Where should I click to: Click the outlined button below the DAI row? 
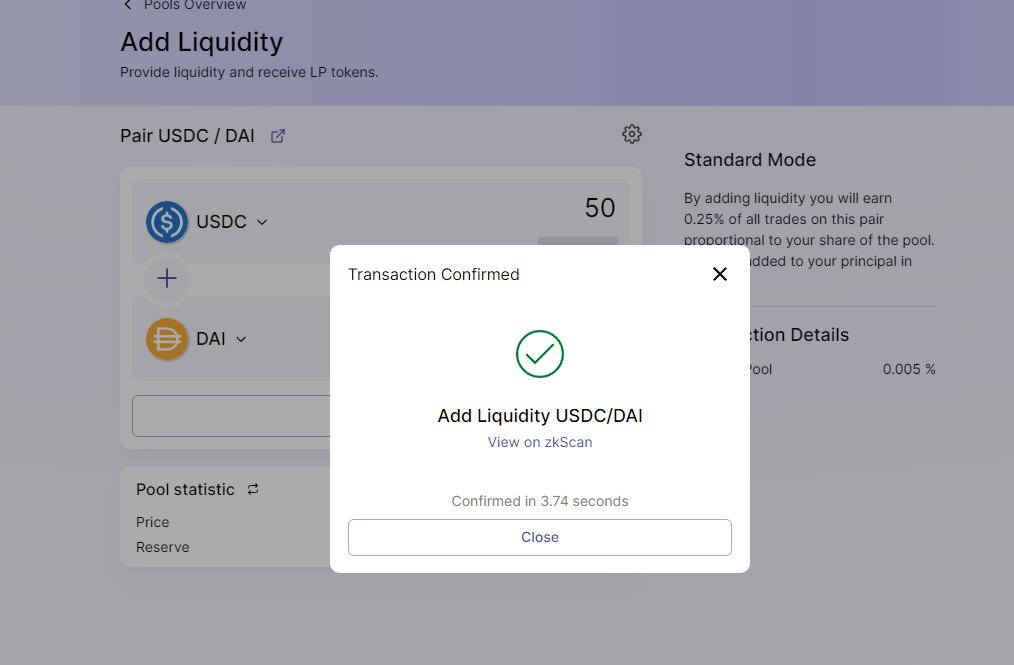click(x=232, y=416)
